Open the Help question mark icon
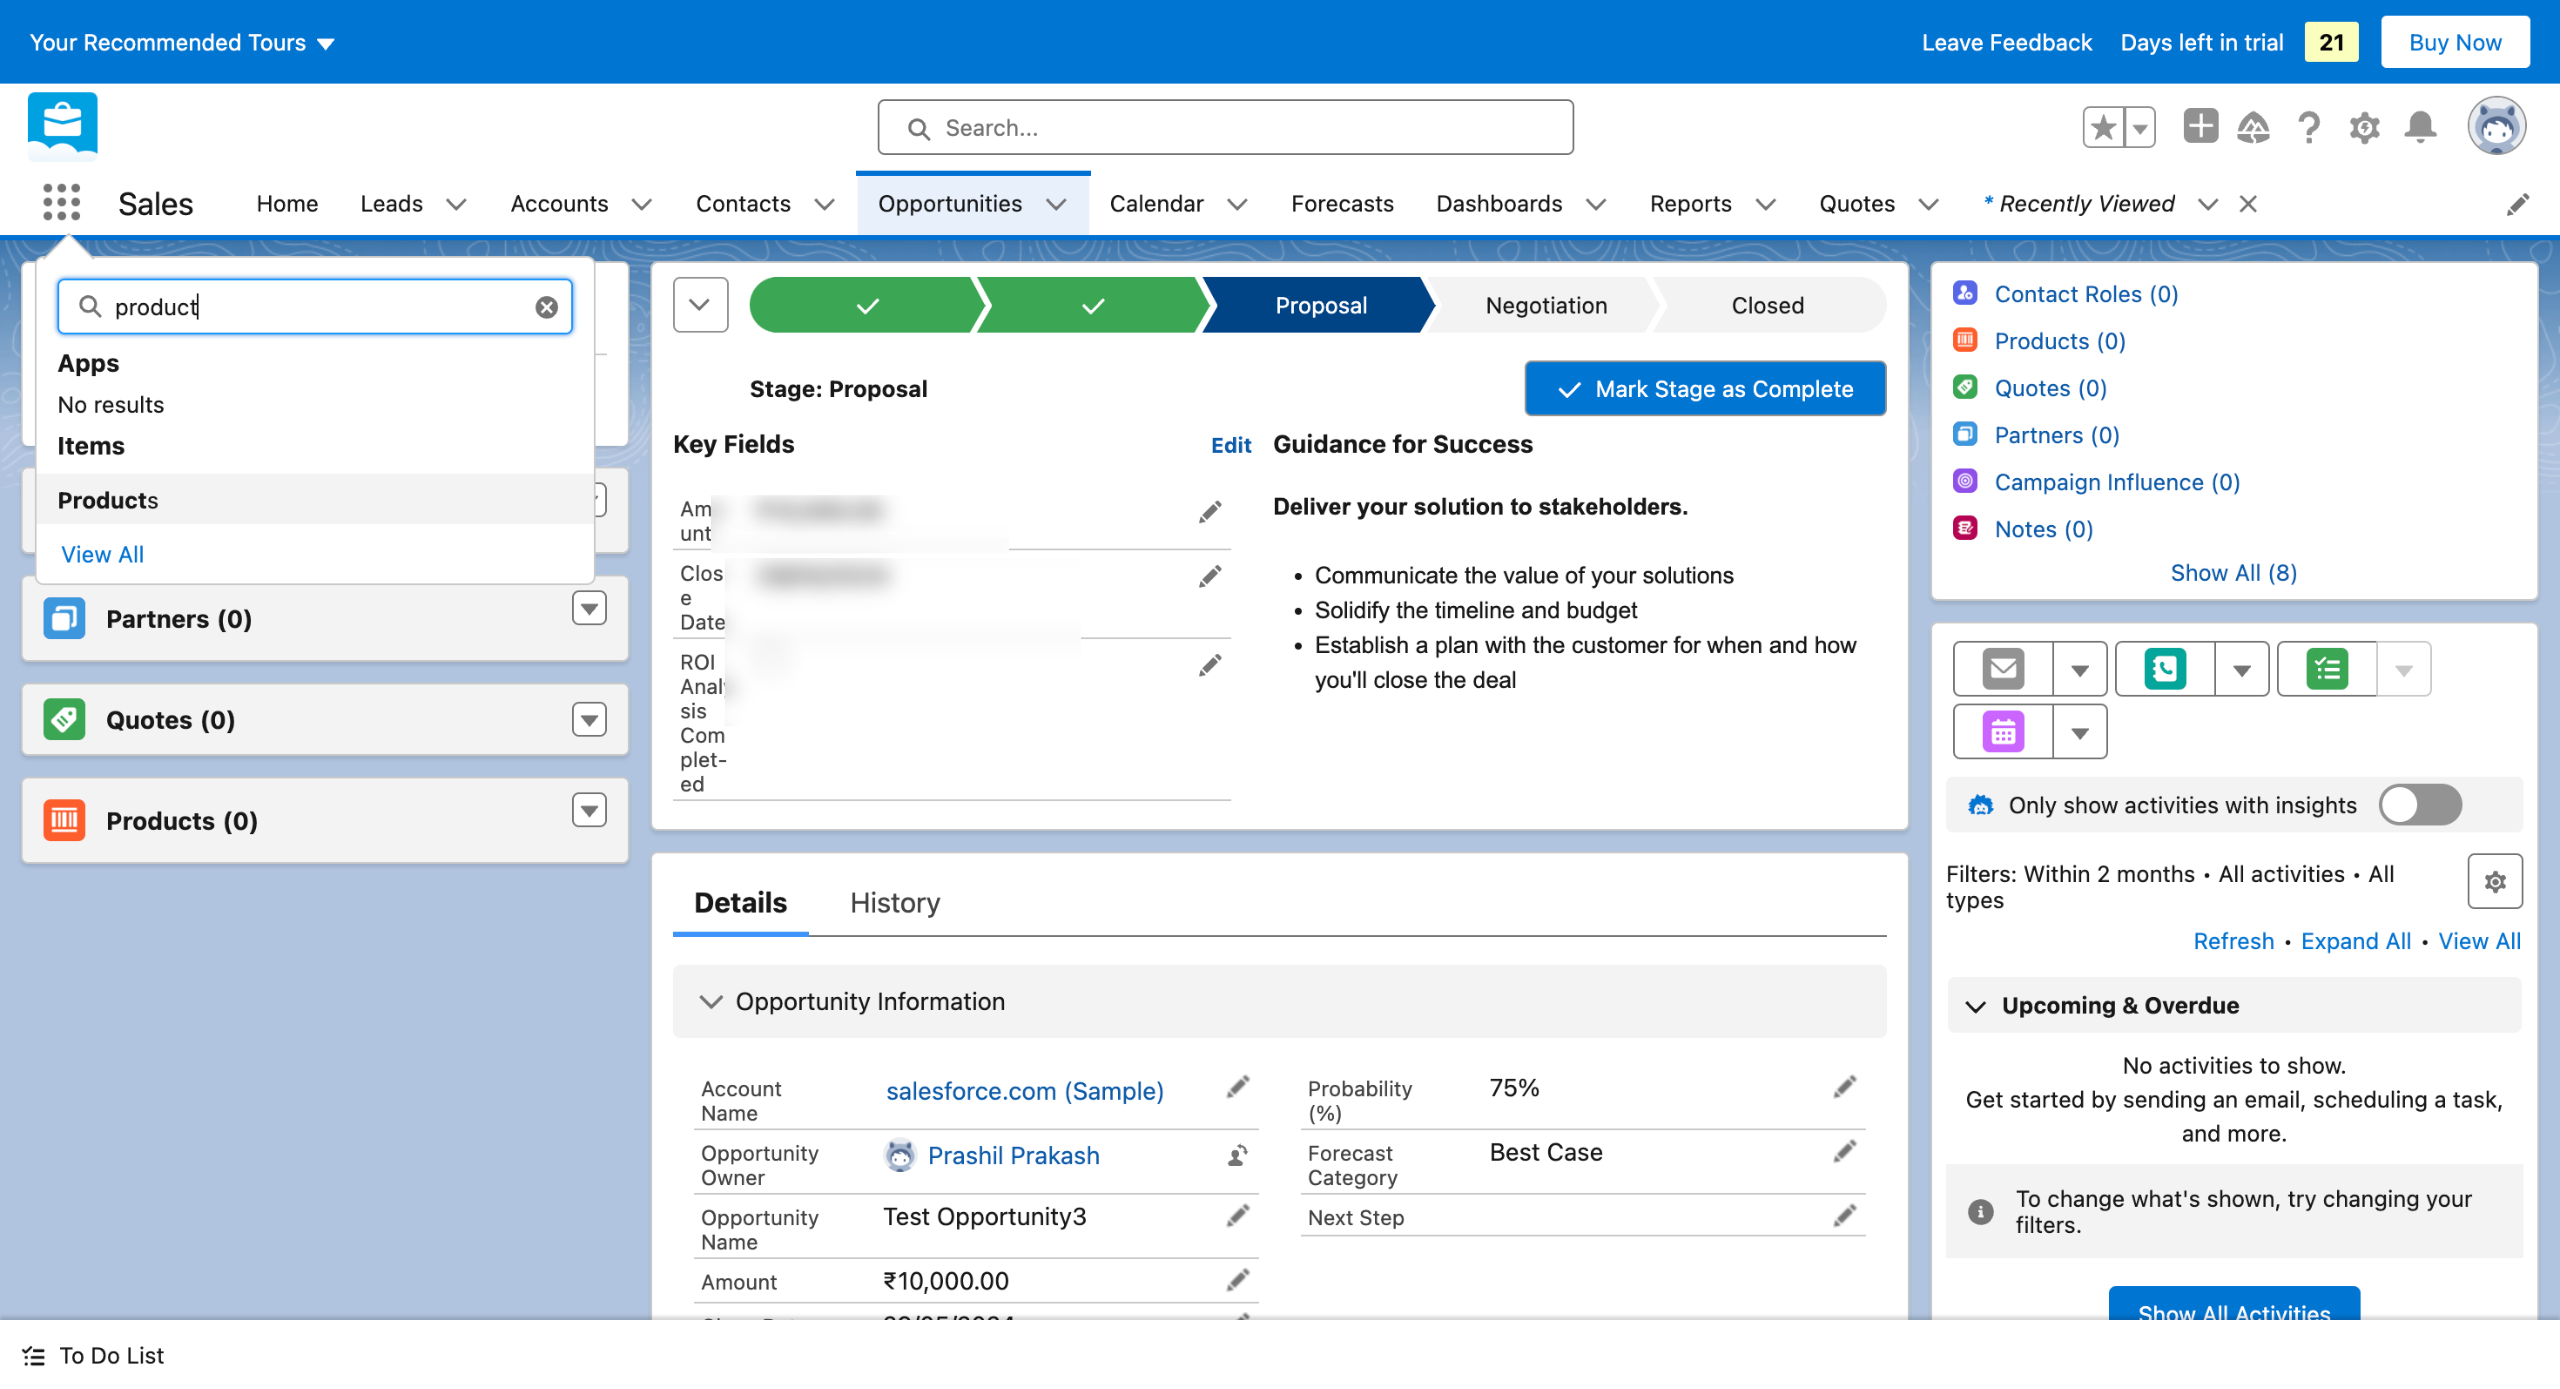2560x1389 pixels. [x=2309, y=128]
